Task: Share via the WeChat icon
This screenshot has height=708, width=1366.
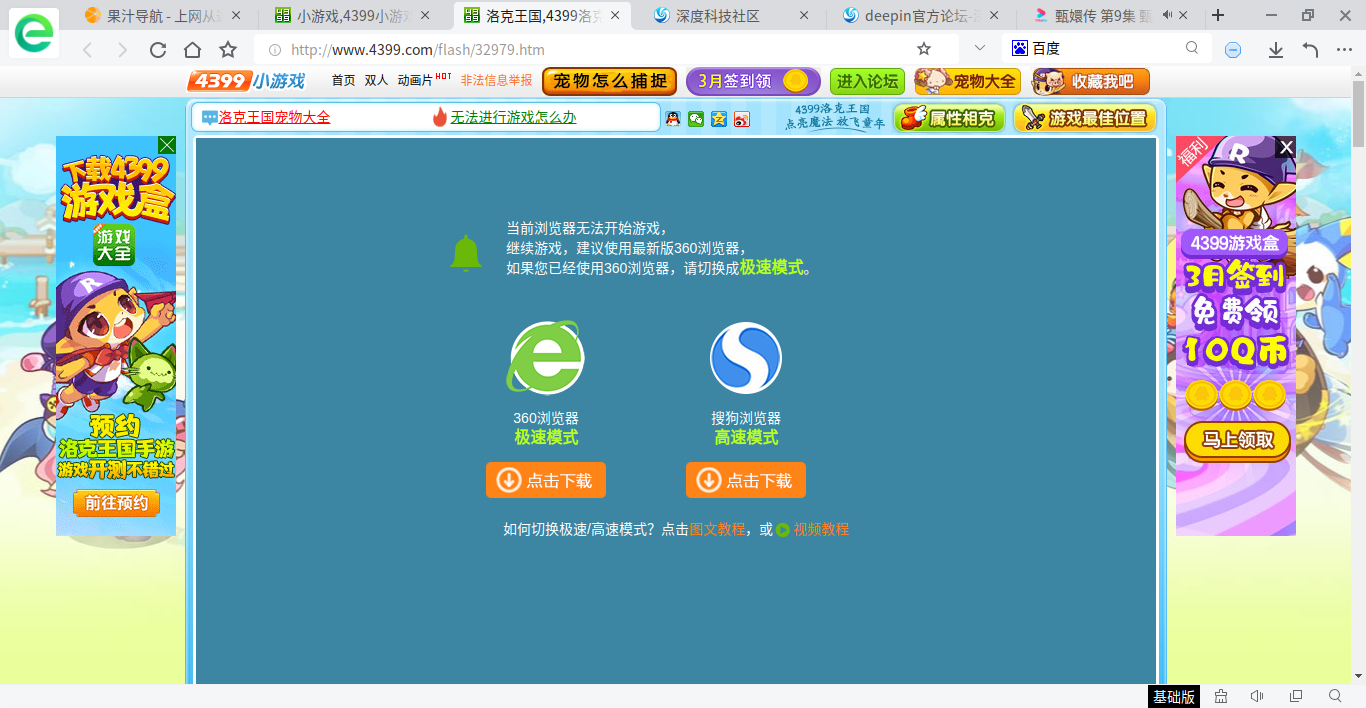Action: pos(696,119)
